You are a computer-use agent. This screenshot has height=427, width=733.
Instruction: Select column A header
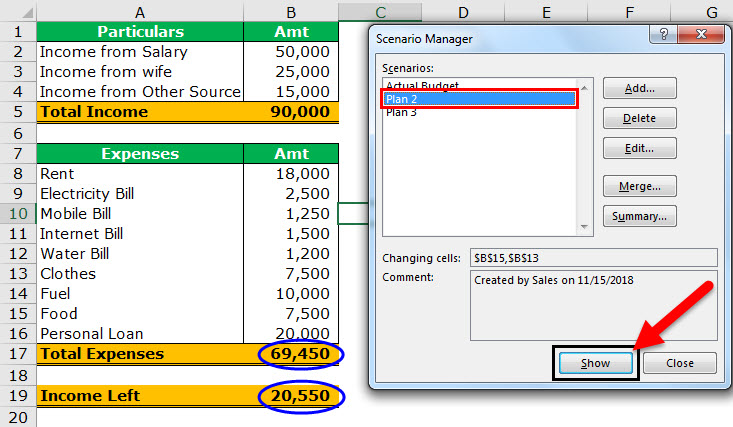[x=140, y=12]
